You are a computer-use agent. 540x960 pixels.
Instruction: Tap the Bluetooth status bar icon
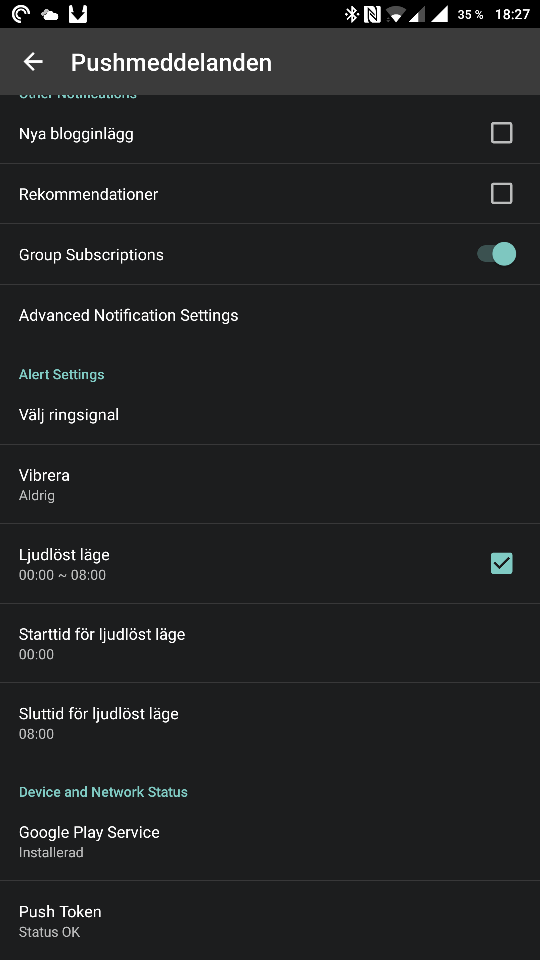pos(351,14)
